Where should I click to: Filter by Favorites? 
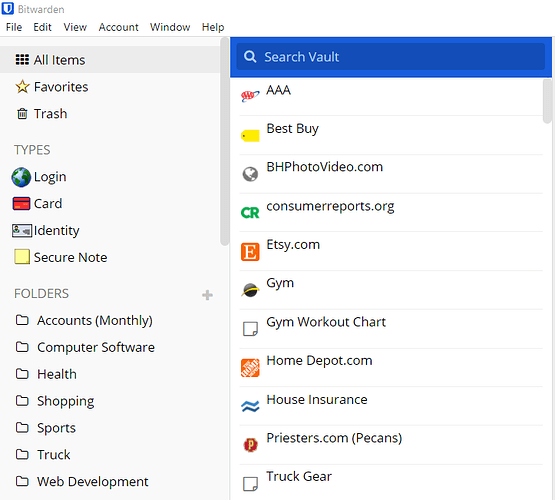[61, 87]
